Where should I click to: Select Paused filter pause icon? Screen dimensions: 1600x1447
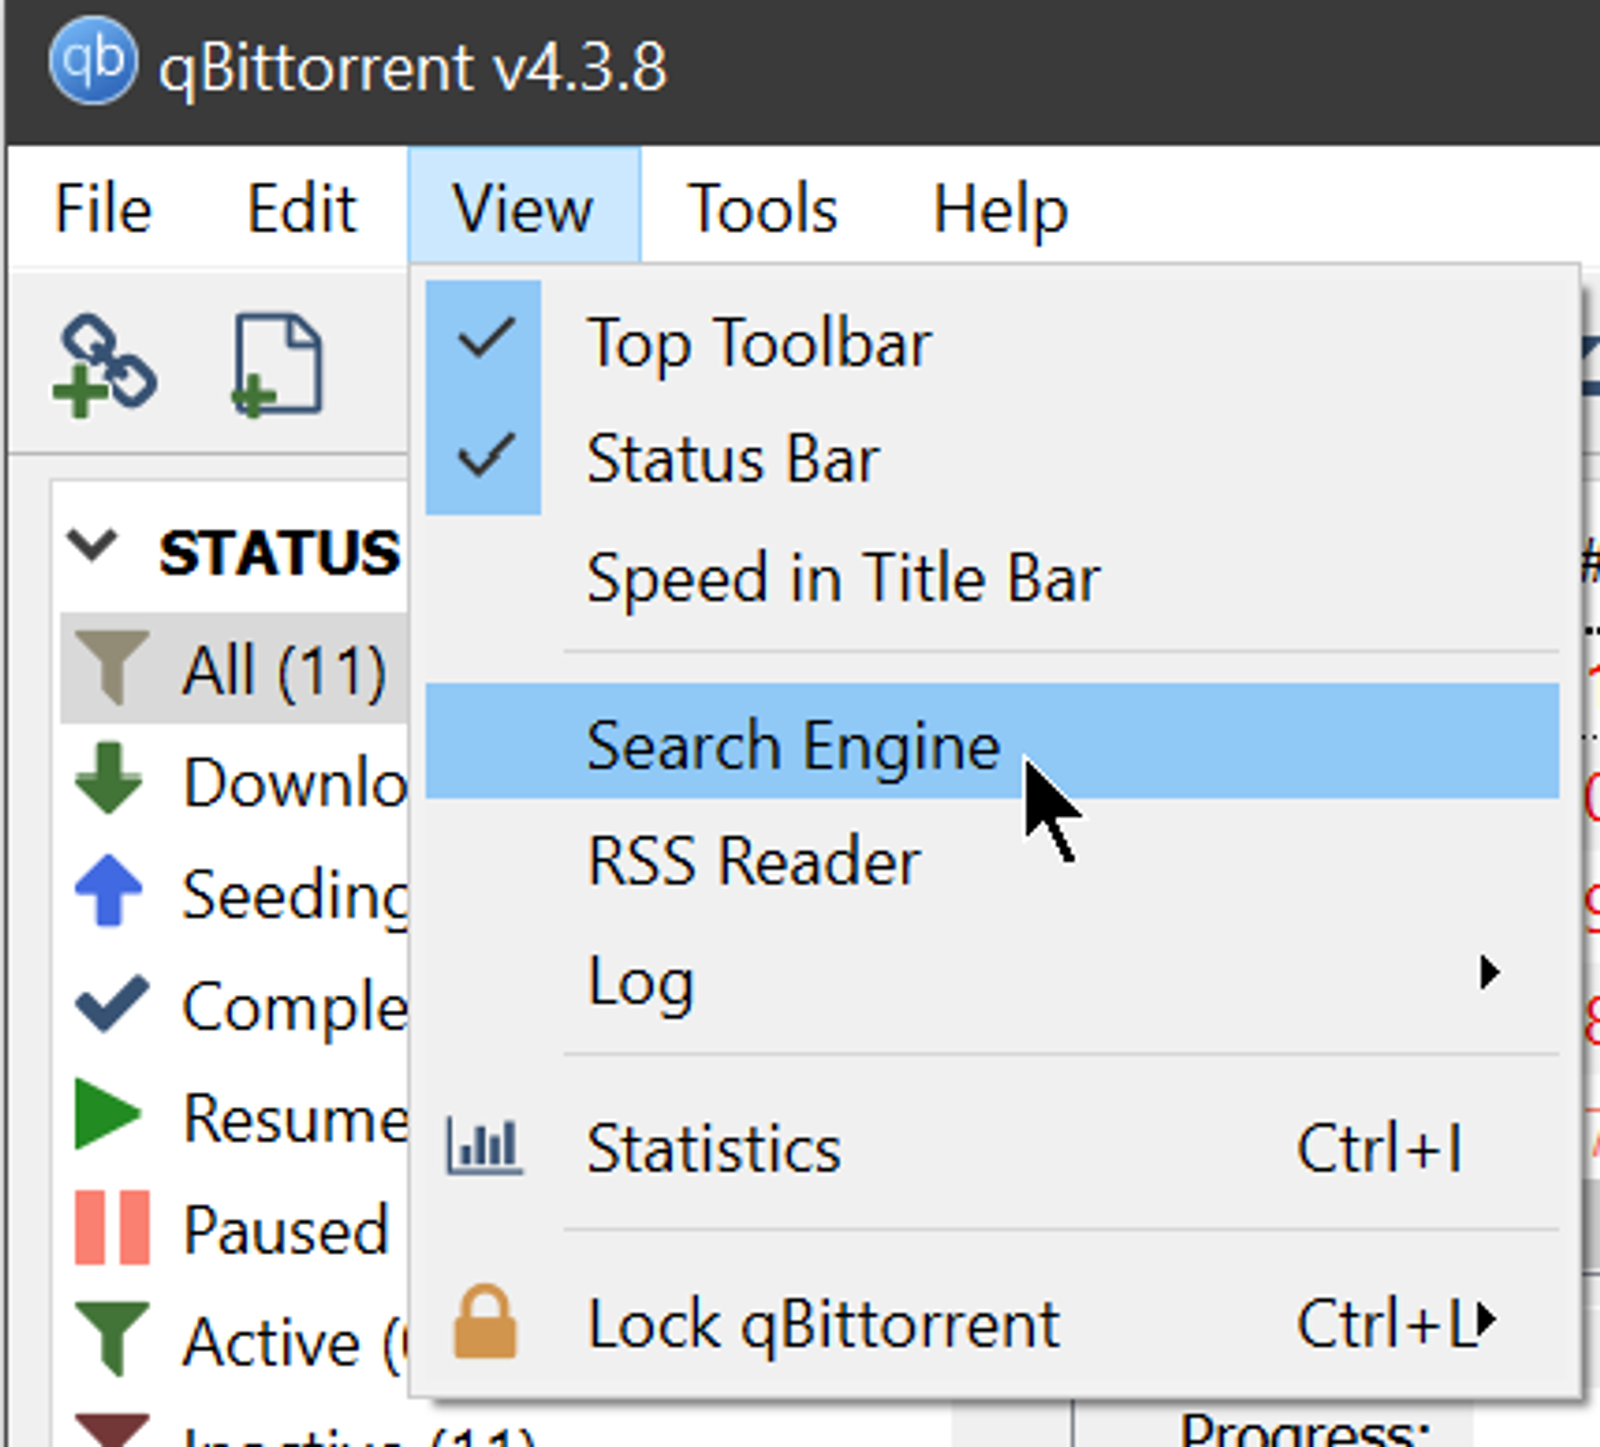(112, 1227)
